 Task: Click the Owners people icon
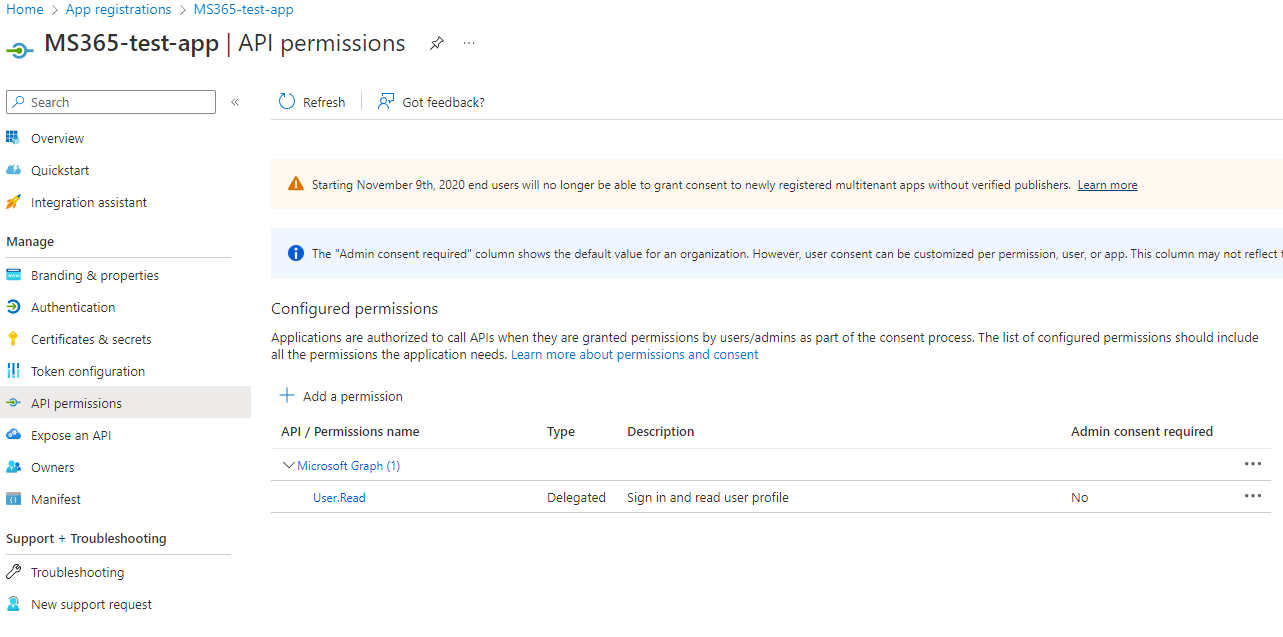(x=13, y=467)
